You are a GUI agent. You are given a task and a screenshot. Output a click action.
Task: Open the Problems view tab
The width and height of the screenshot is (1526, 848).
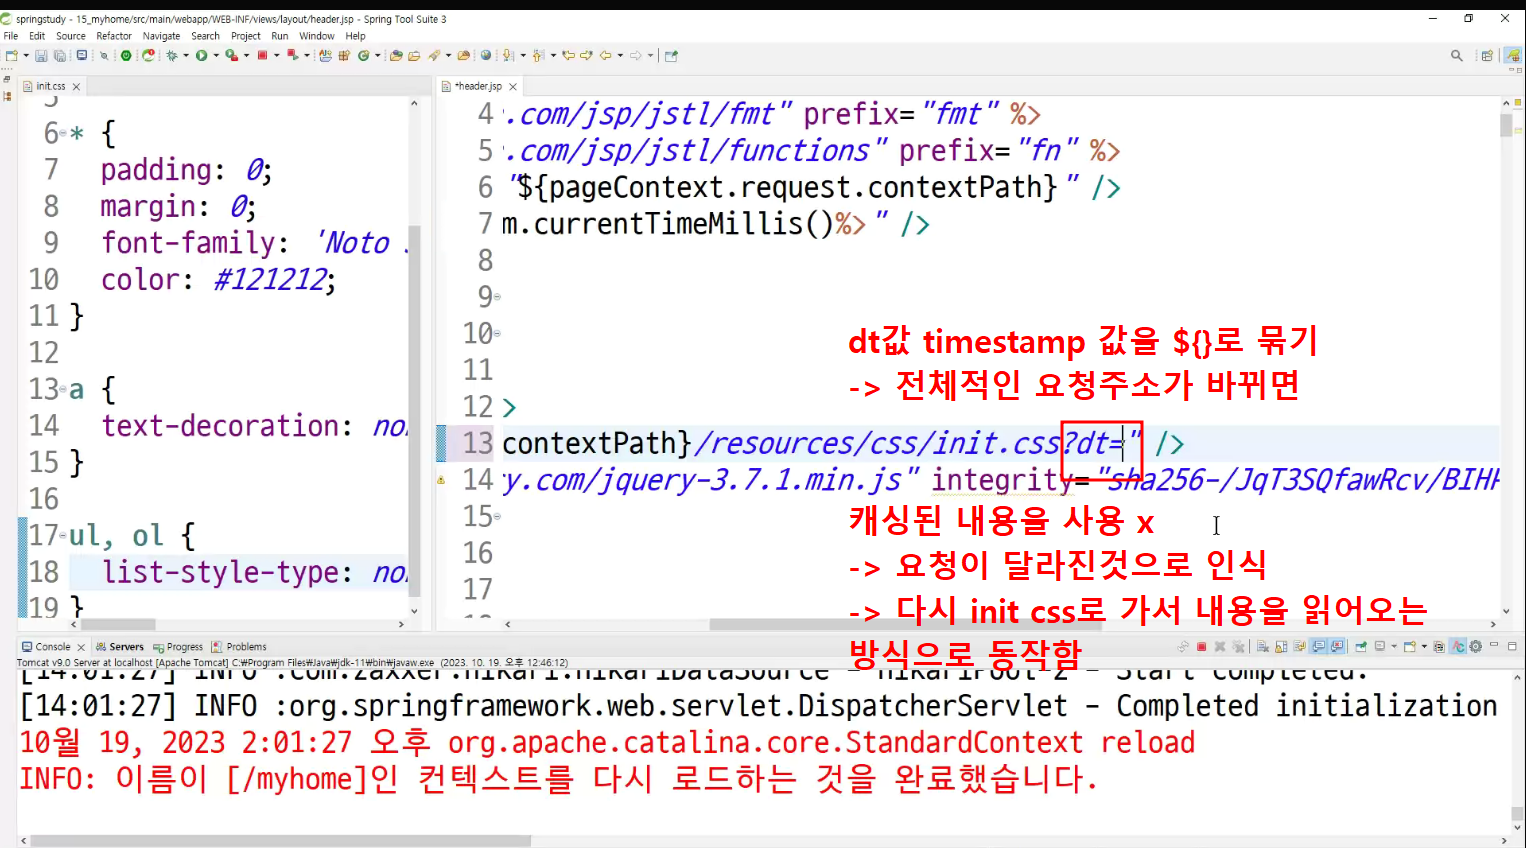pos(239,647)
